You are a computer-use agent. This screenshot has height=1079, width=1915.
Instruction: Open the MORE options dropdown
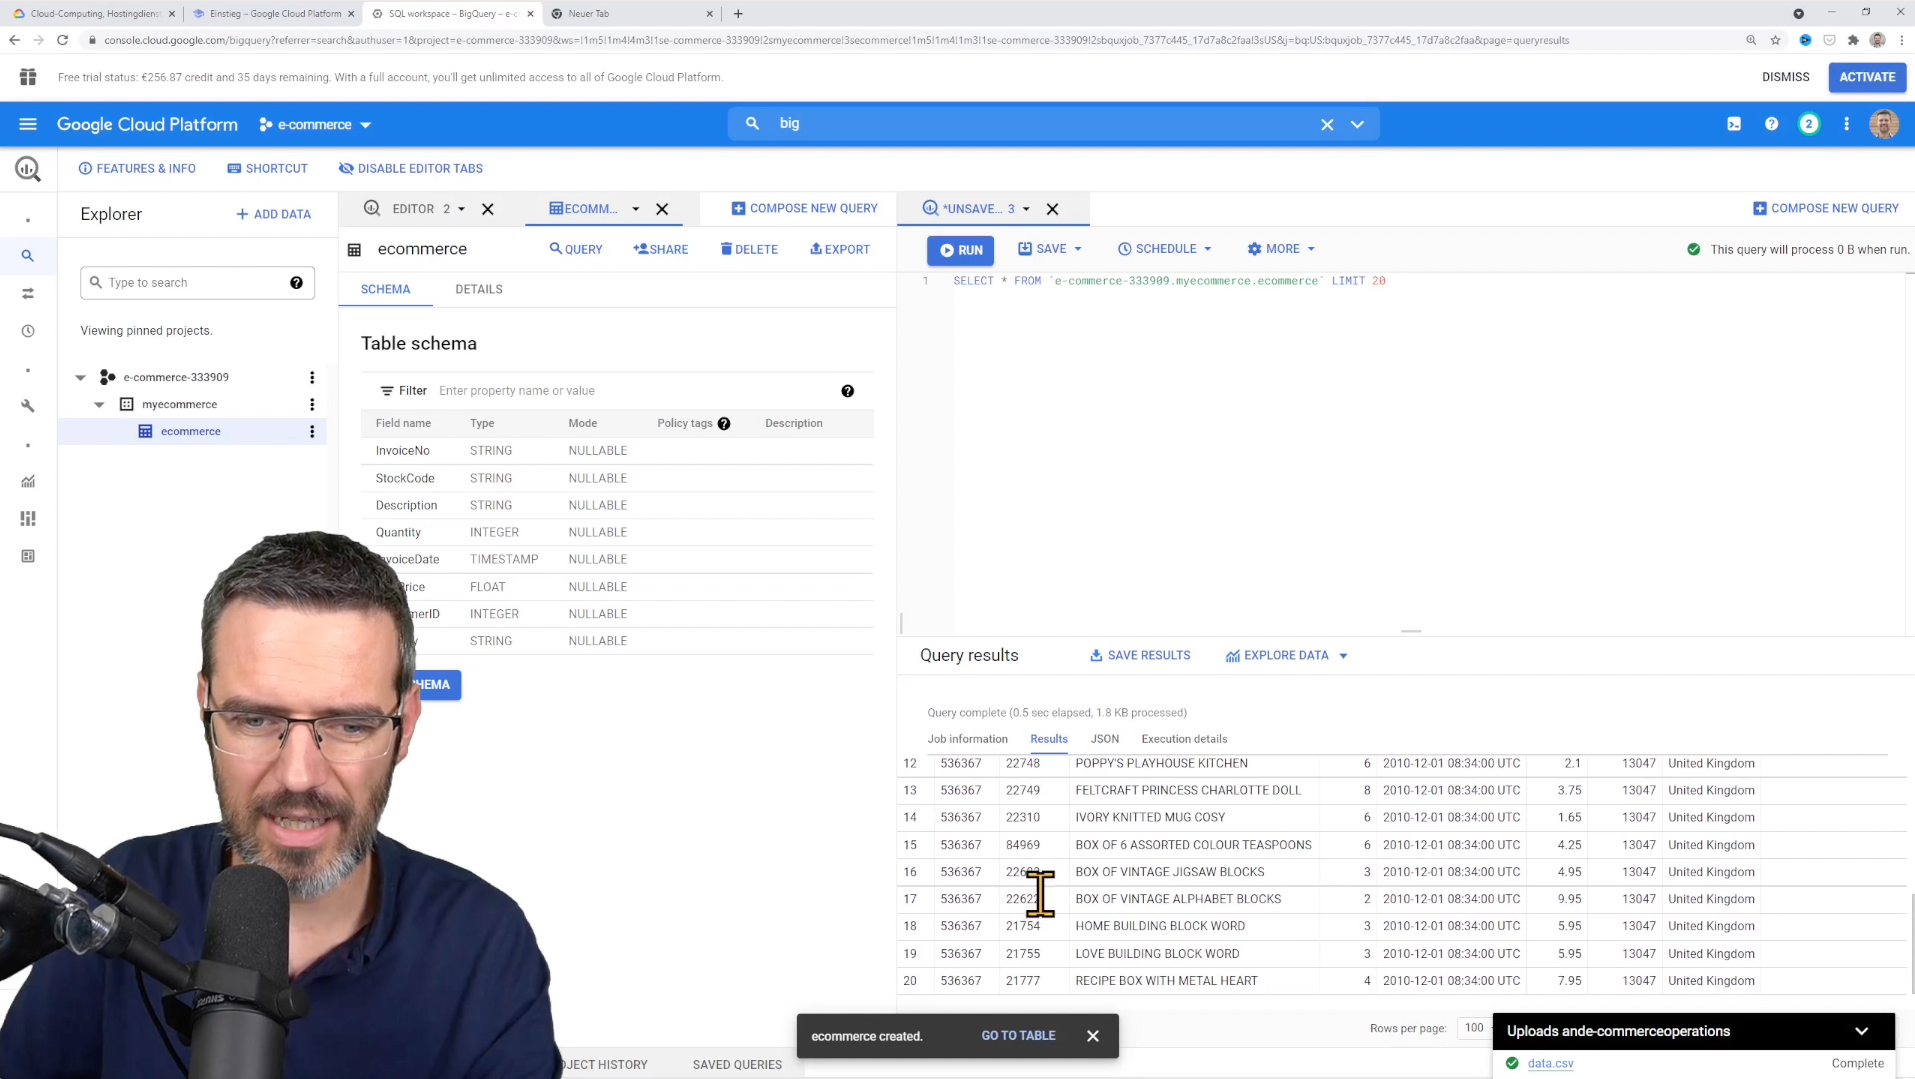(x=1281, y=249)
